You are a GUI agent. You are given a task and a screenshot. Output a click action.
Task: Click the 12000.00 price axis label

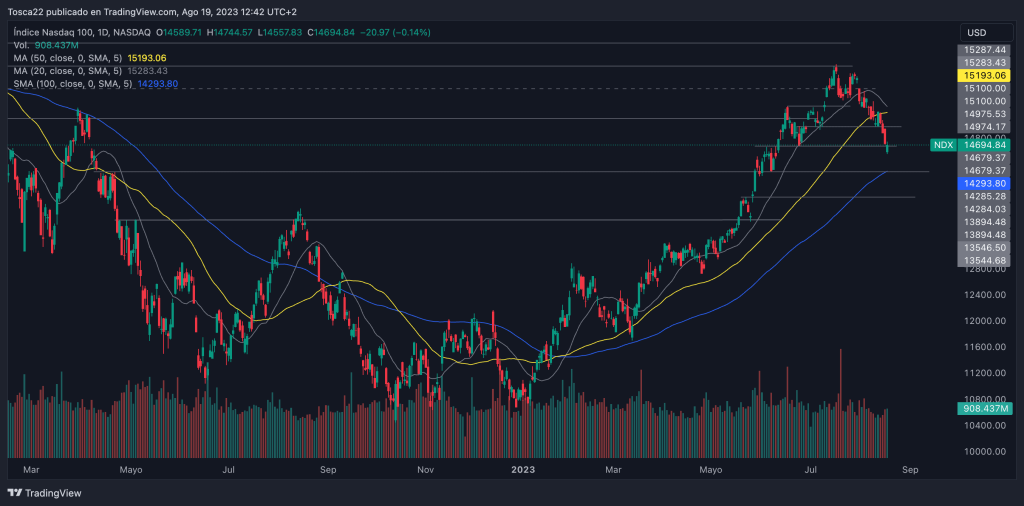(x=985, y=321)
